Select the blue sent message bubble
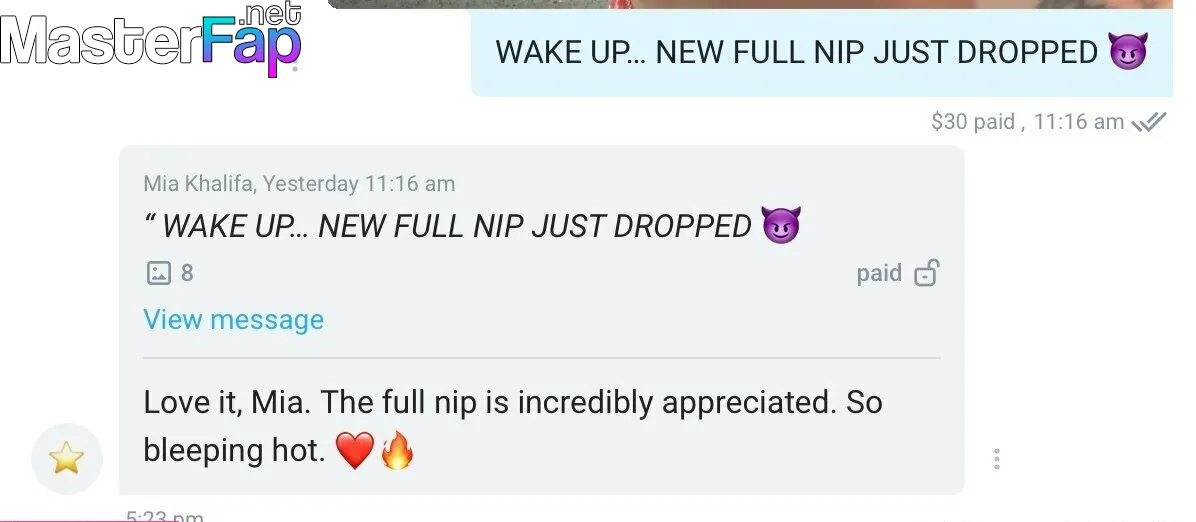 click(821, 53)
